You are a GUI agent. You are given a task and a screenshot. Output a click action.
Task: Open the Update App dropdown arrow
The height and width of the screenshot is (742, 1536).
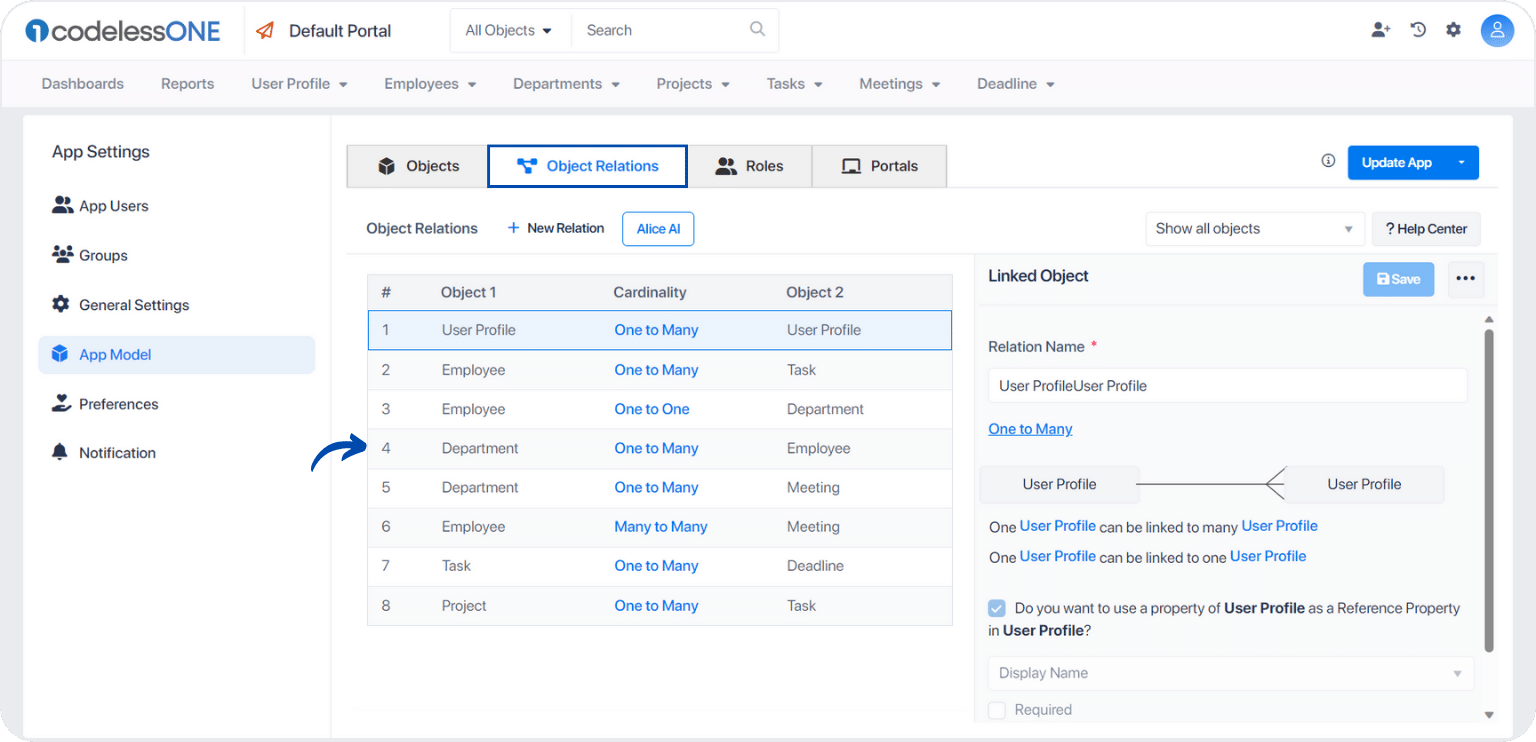pos(1462,163)
